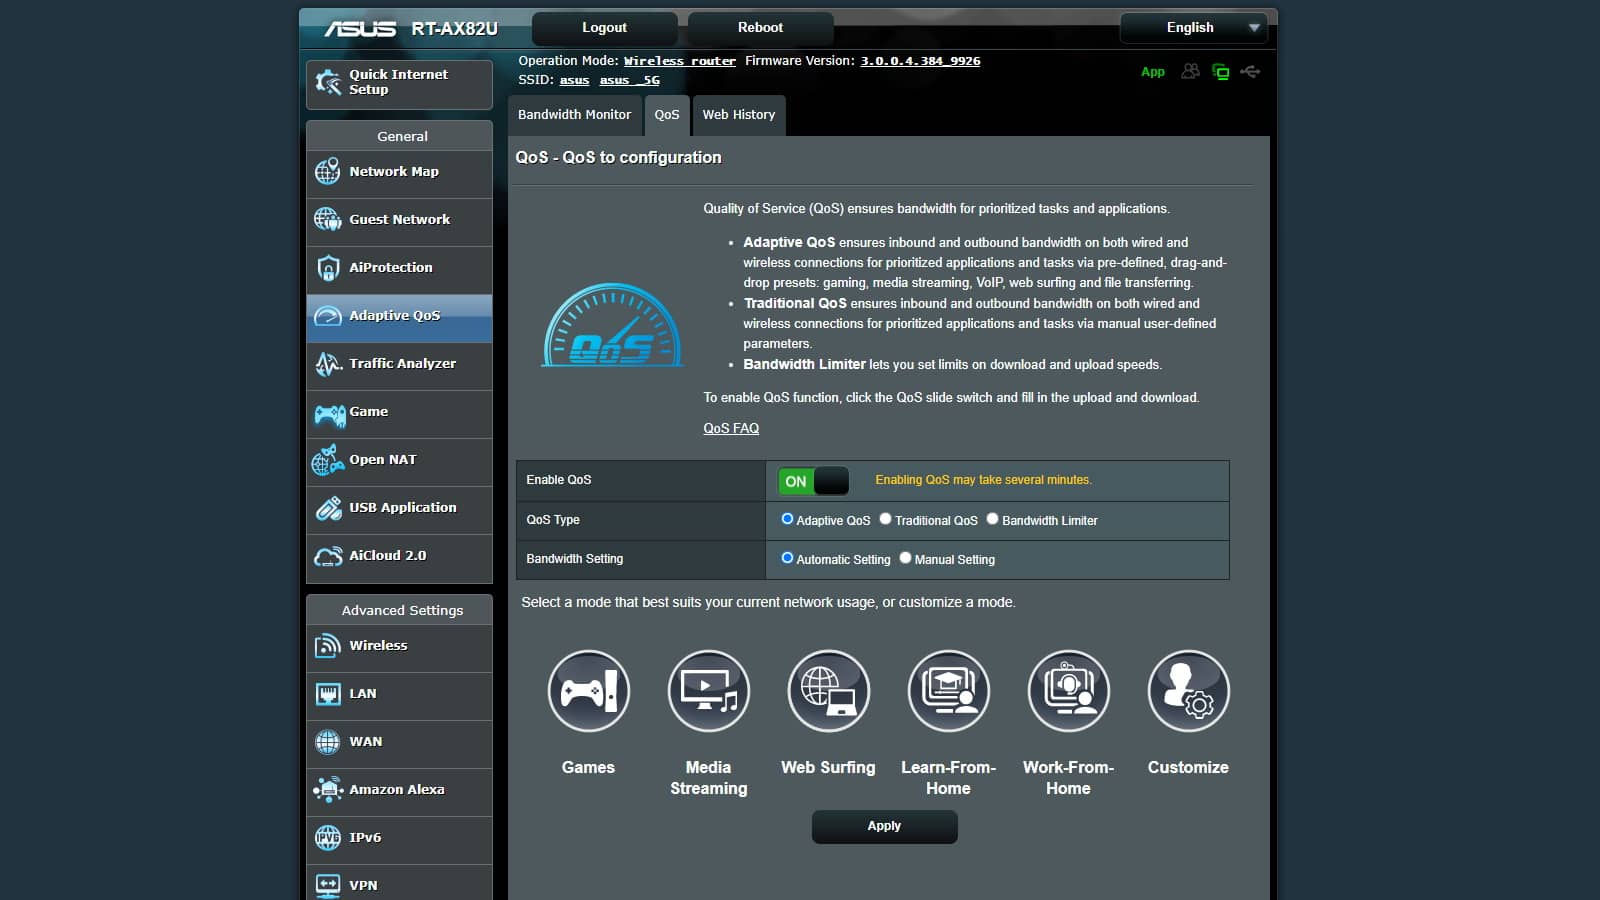The height and width of the screenshot is (900, 1600).
Task: Switch to the Bandwidth Monitor tab
Action: pyautogui.click(x=574, y=115)
